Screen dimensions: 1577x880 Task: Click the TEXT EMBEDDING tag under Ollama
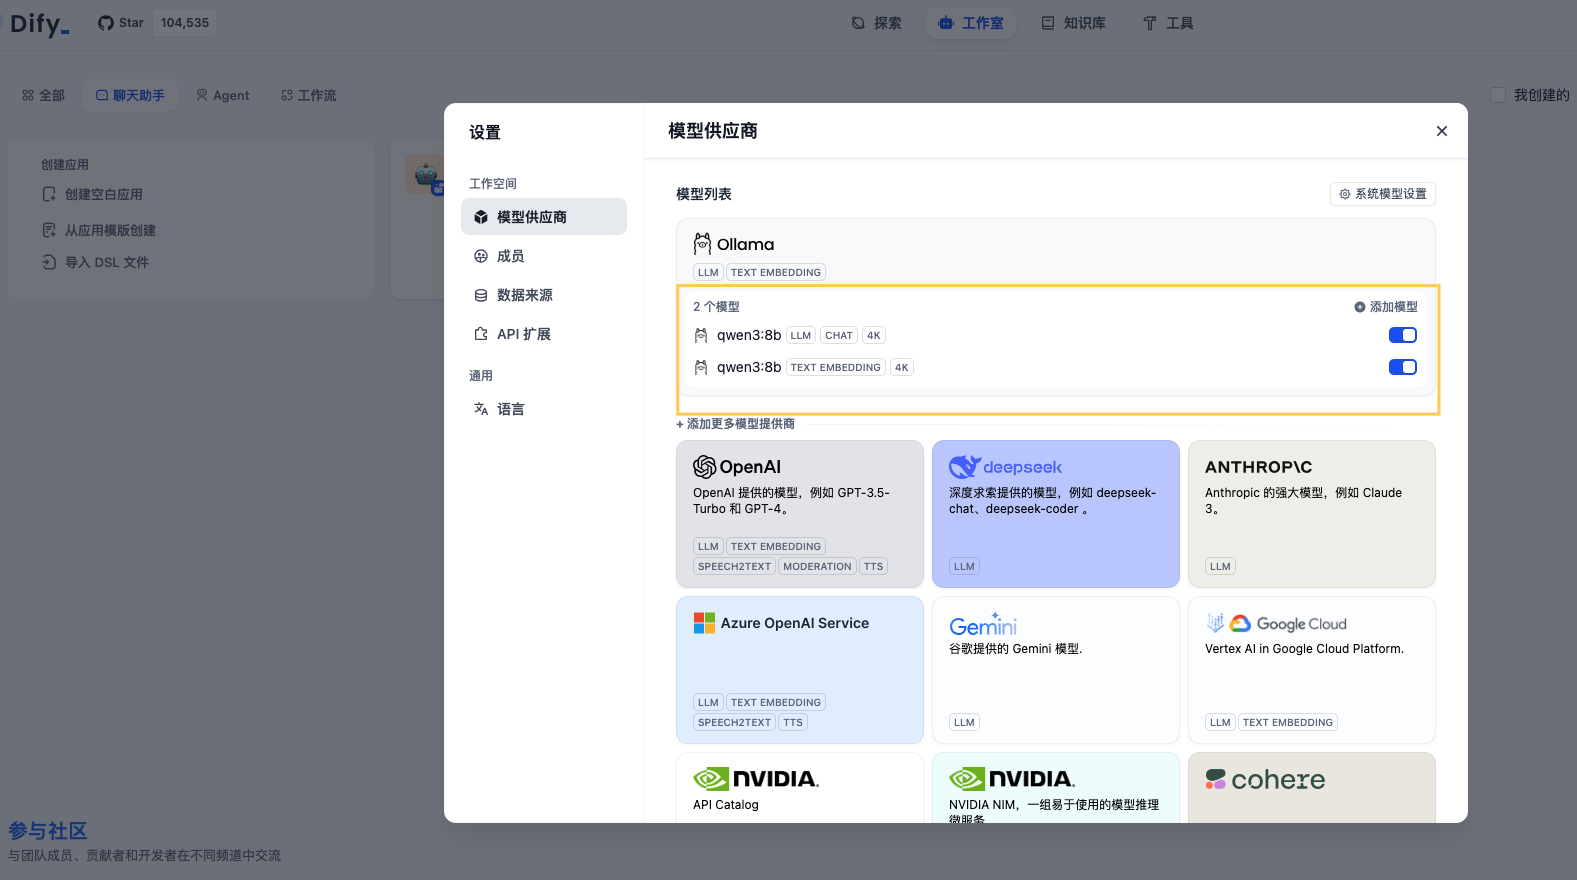pyautogui.click(x=776, y=272)
